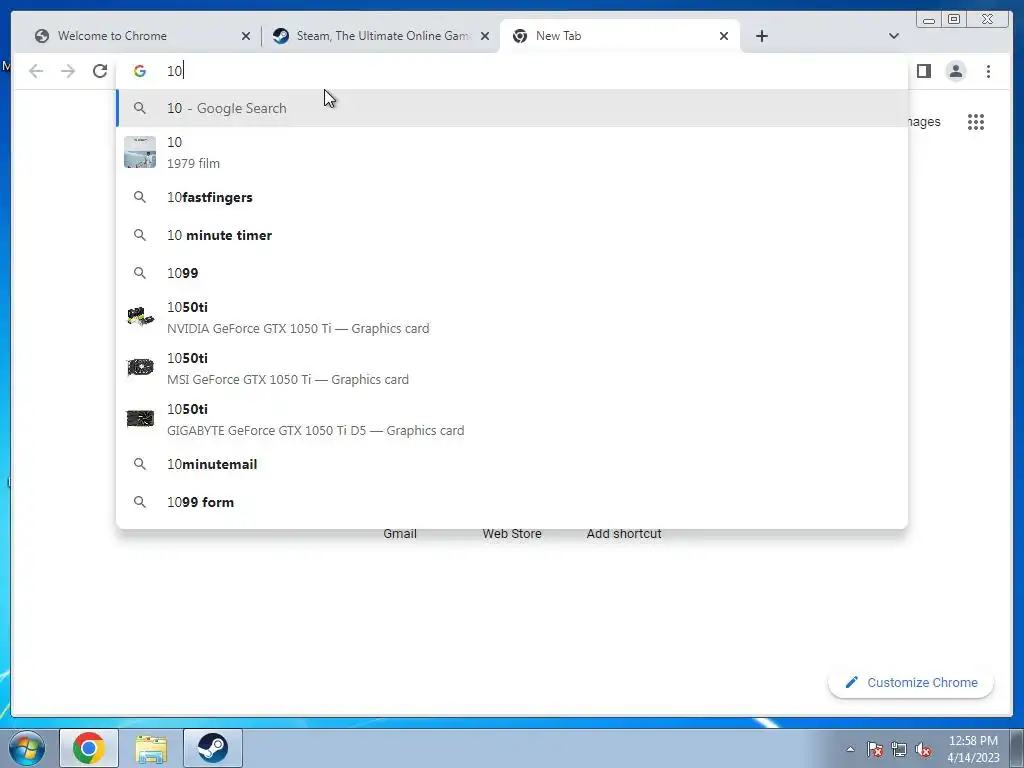1024x768 pixels.
Task: Click the MSI graphics card thumbnail
Action: 140,368
